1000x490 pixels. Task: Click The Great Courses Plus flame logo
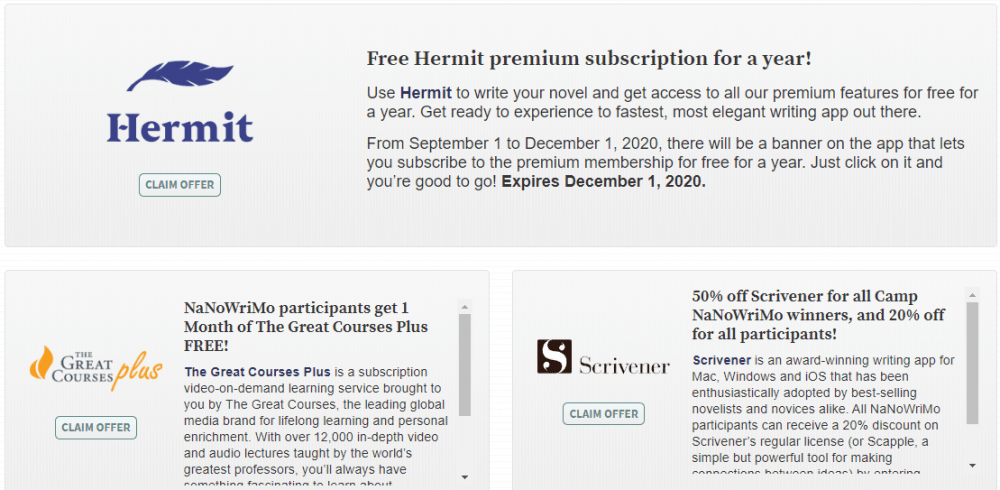(43, 366)
